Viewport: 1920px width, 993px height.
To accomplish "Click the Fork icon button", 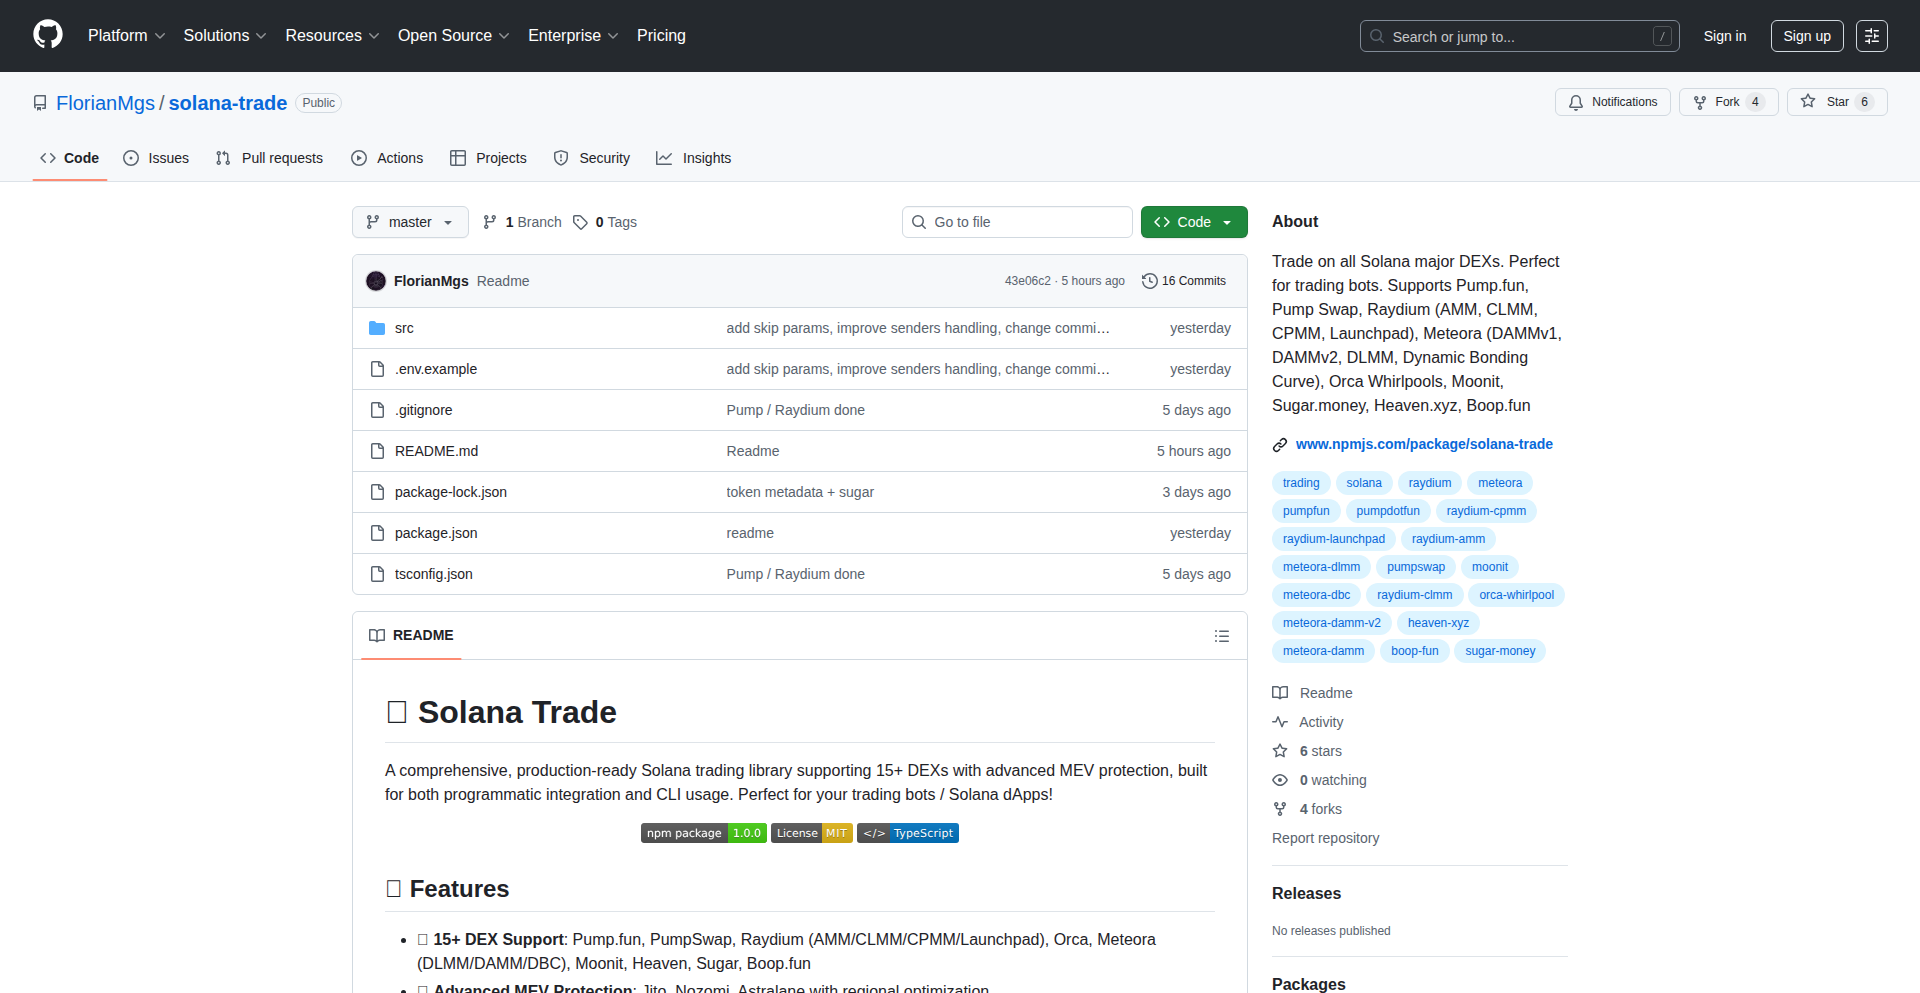I will (x=1700, y=102).
